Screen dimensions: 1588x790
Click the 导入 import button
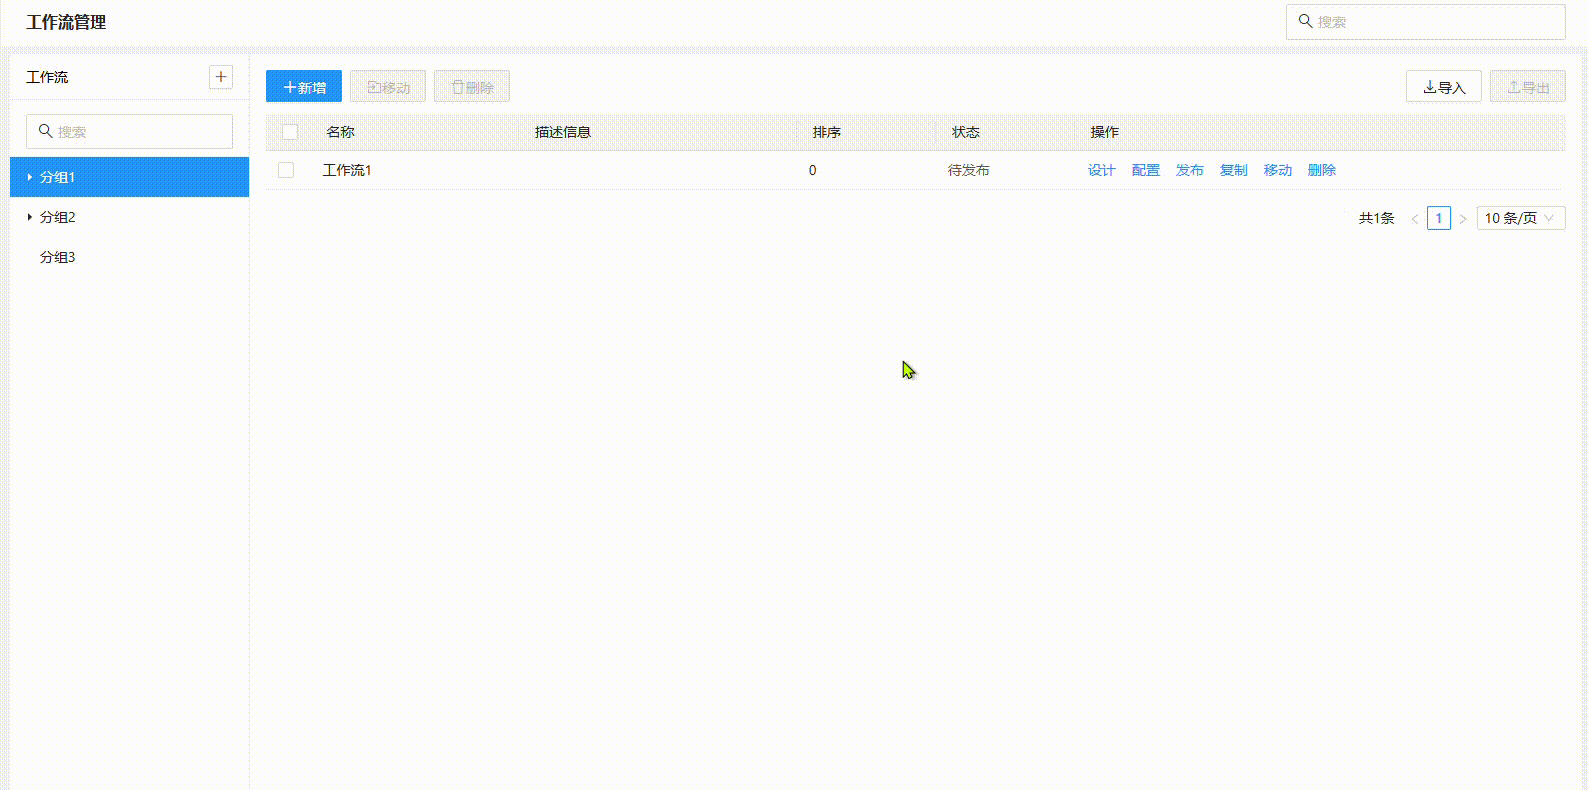coord(1443,87)
